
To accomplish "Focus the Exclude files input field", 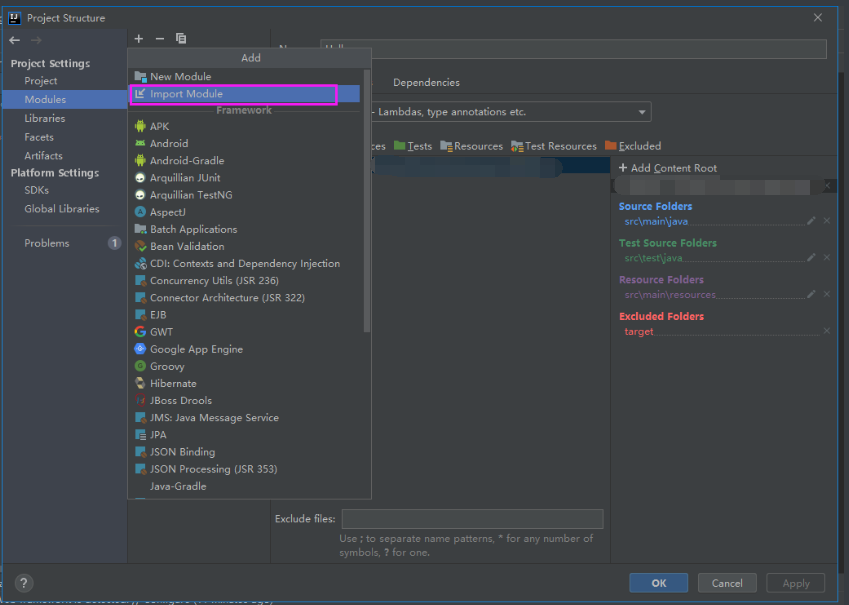I will point(472,519).
